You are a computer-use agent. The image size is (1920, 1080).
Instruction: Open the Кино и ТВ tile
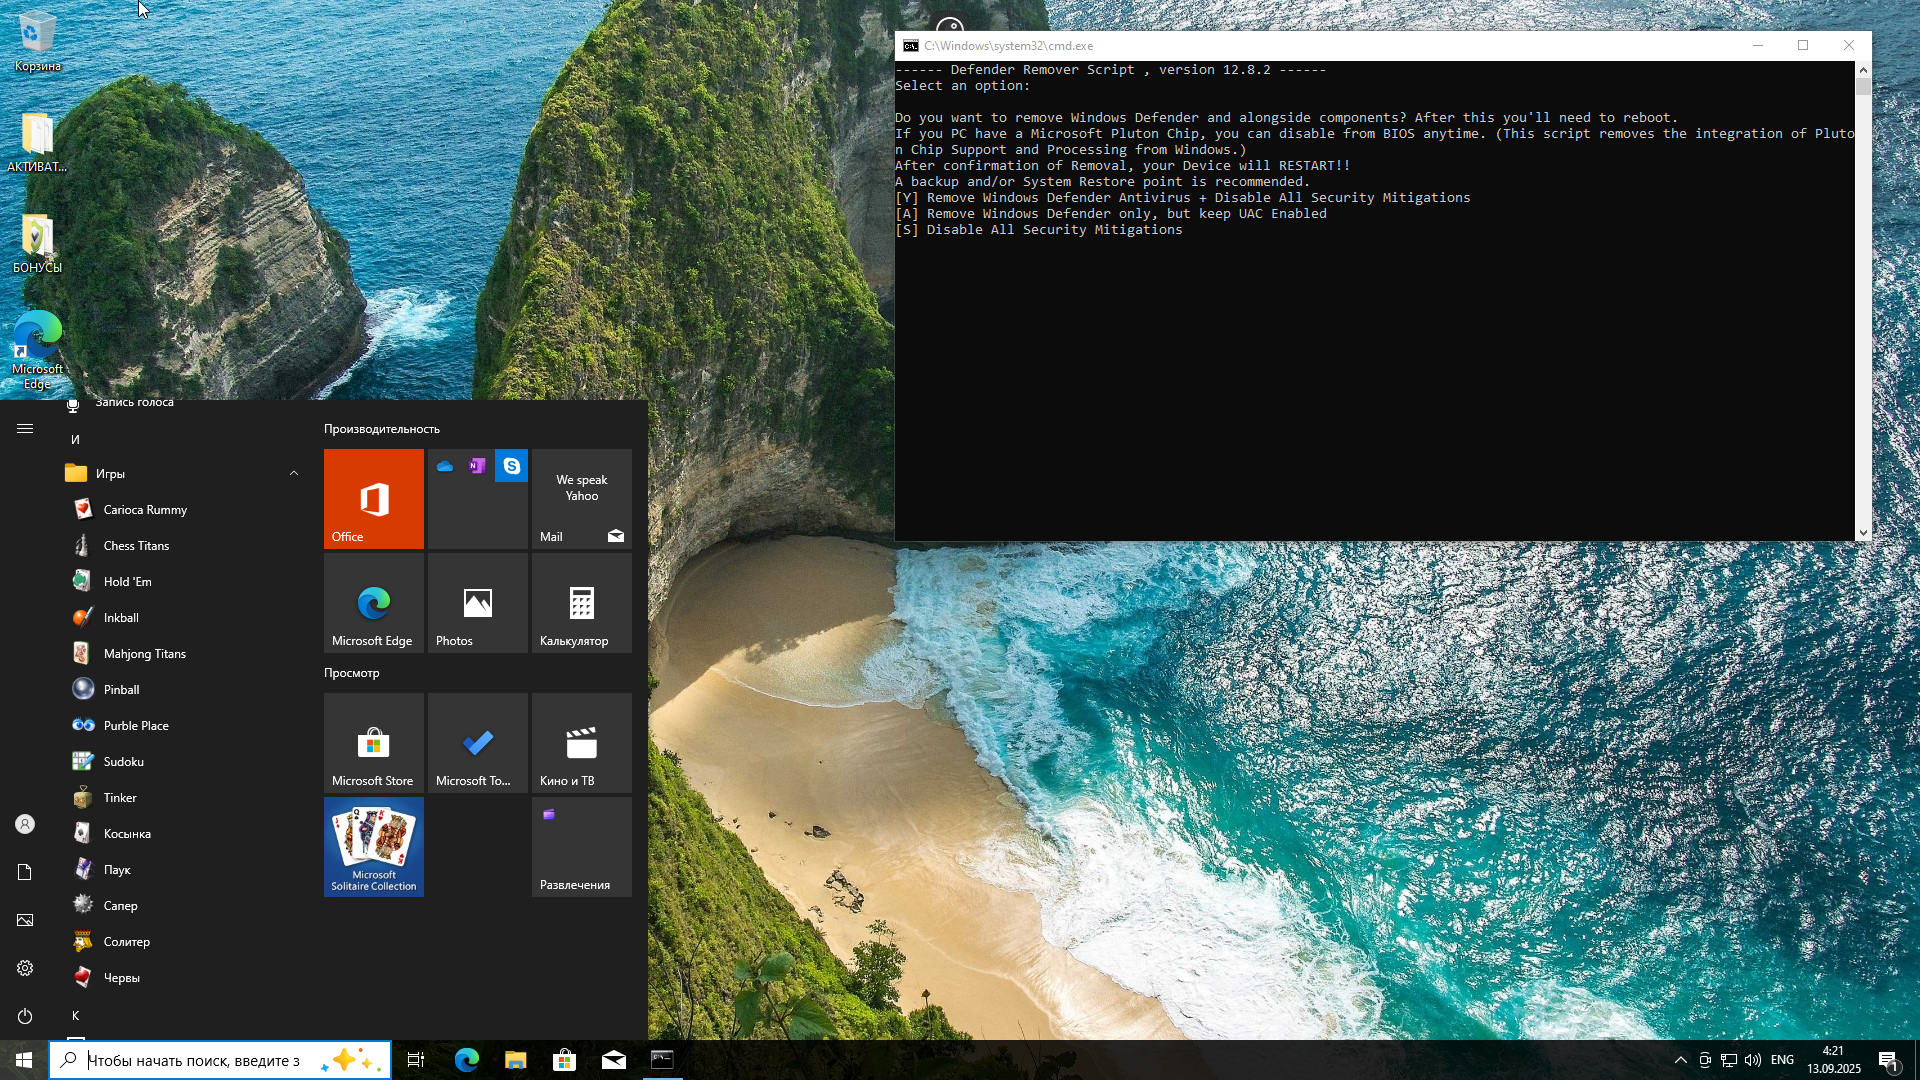(x=581, y=742)
